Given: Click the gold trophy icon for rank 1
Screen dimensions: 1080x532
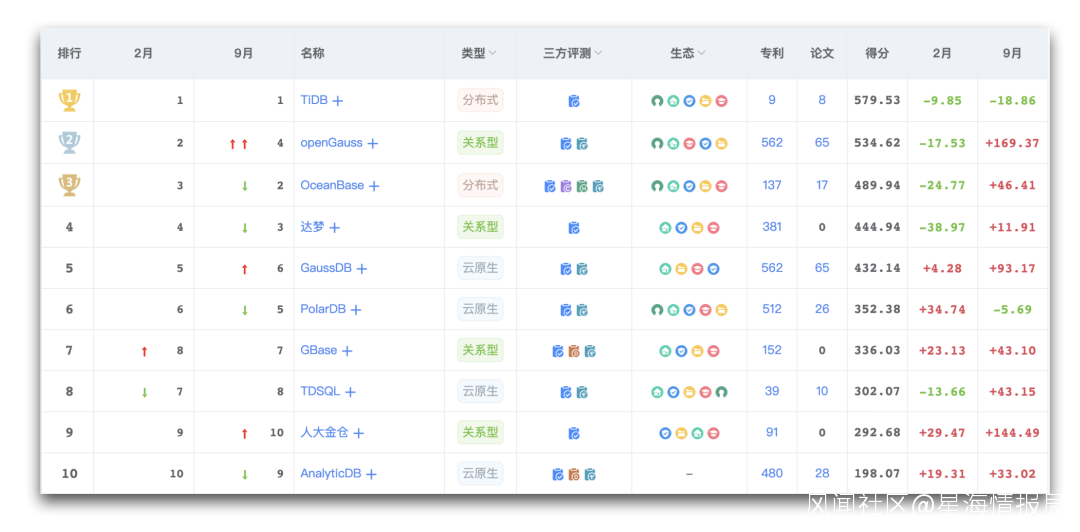Looking at the screenshot, I should 69,100.
